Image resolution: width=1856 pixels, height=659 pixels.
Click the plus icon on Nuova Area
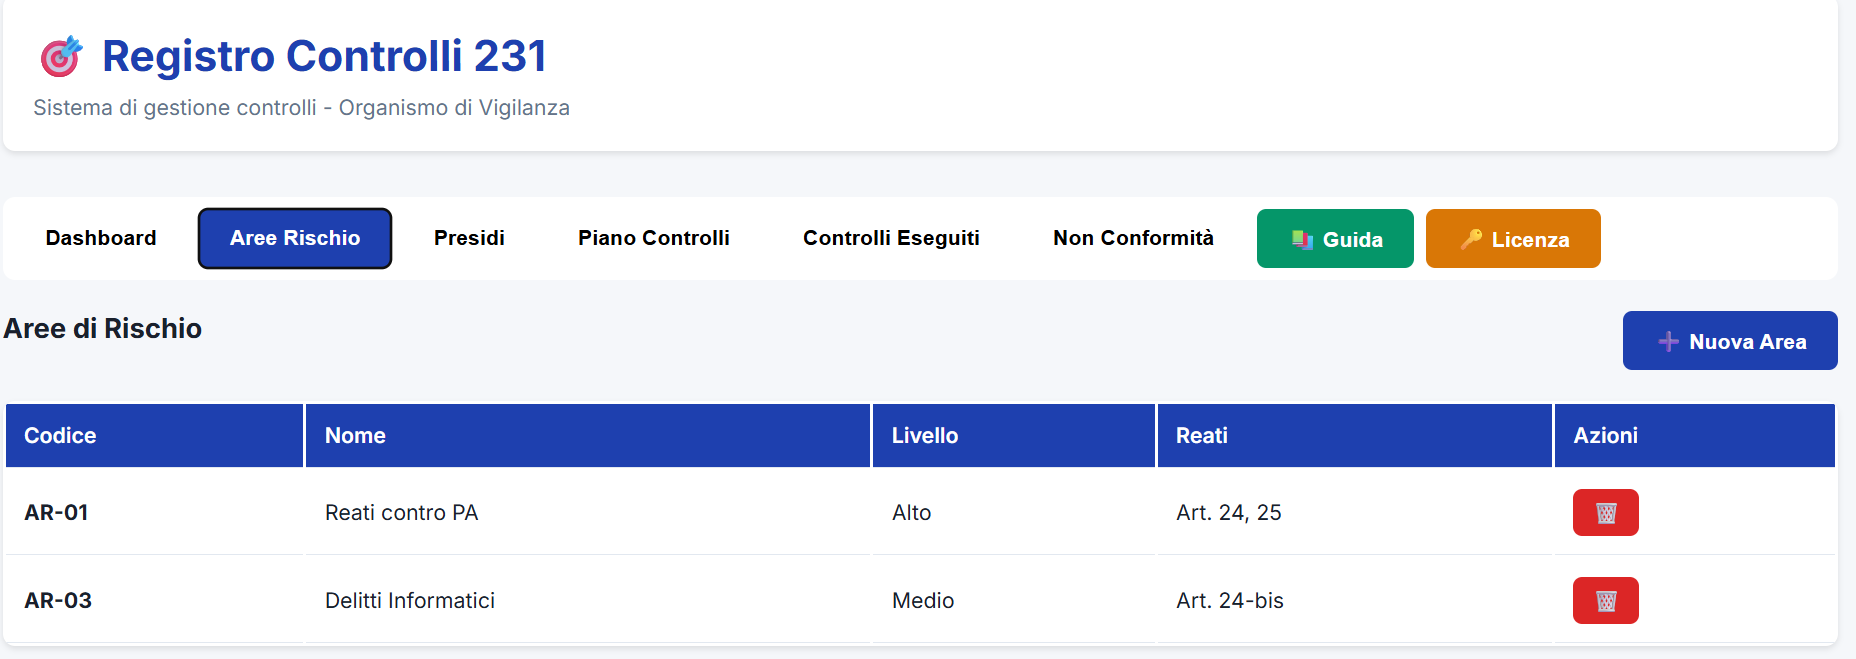click(1668, 342)
